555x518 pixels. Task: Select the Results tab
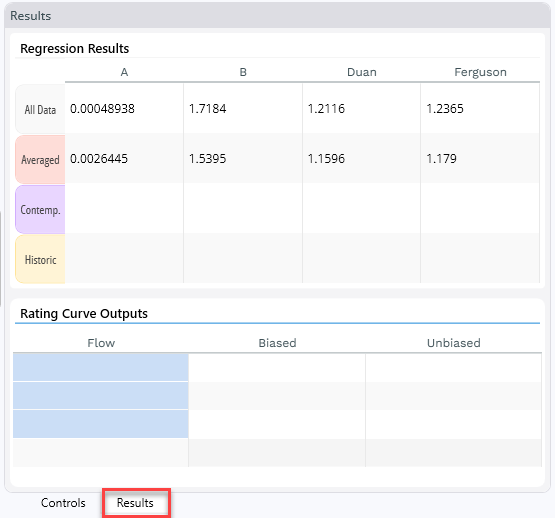click(x=135, y=502)
